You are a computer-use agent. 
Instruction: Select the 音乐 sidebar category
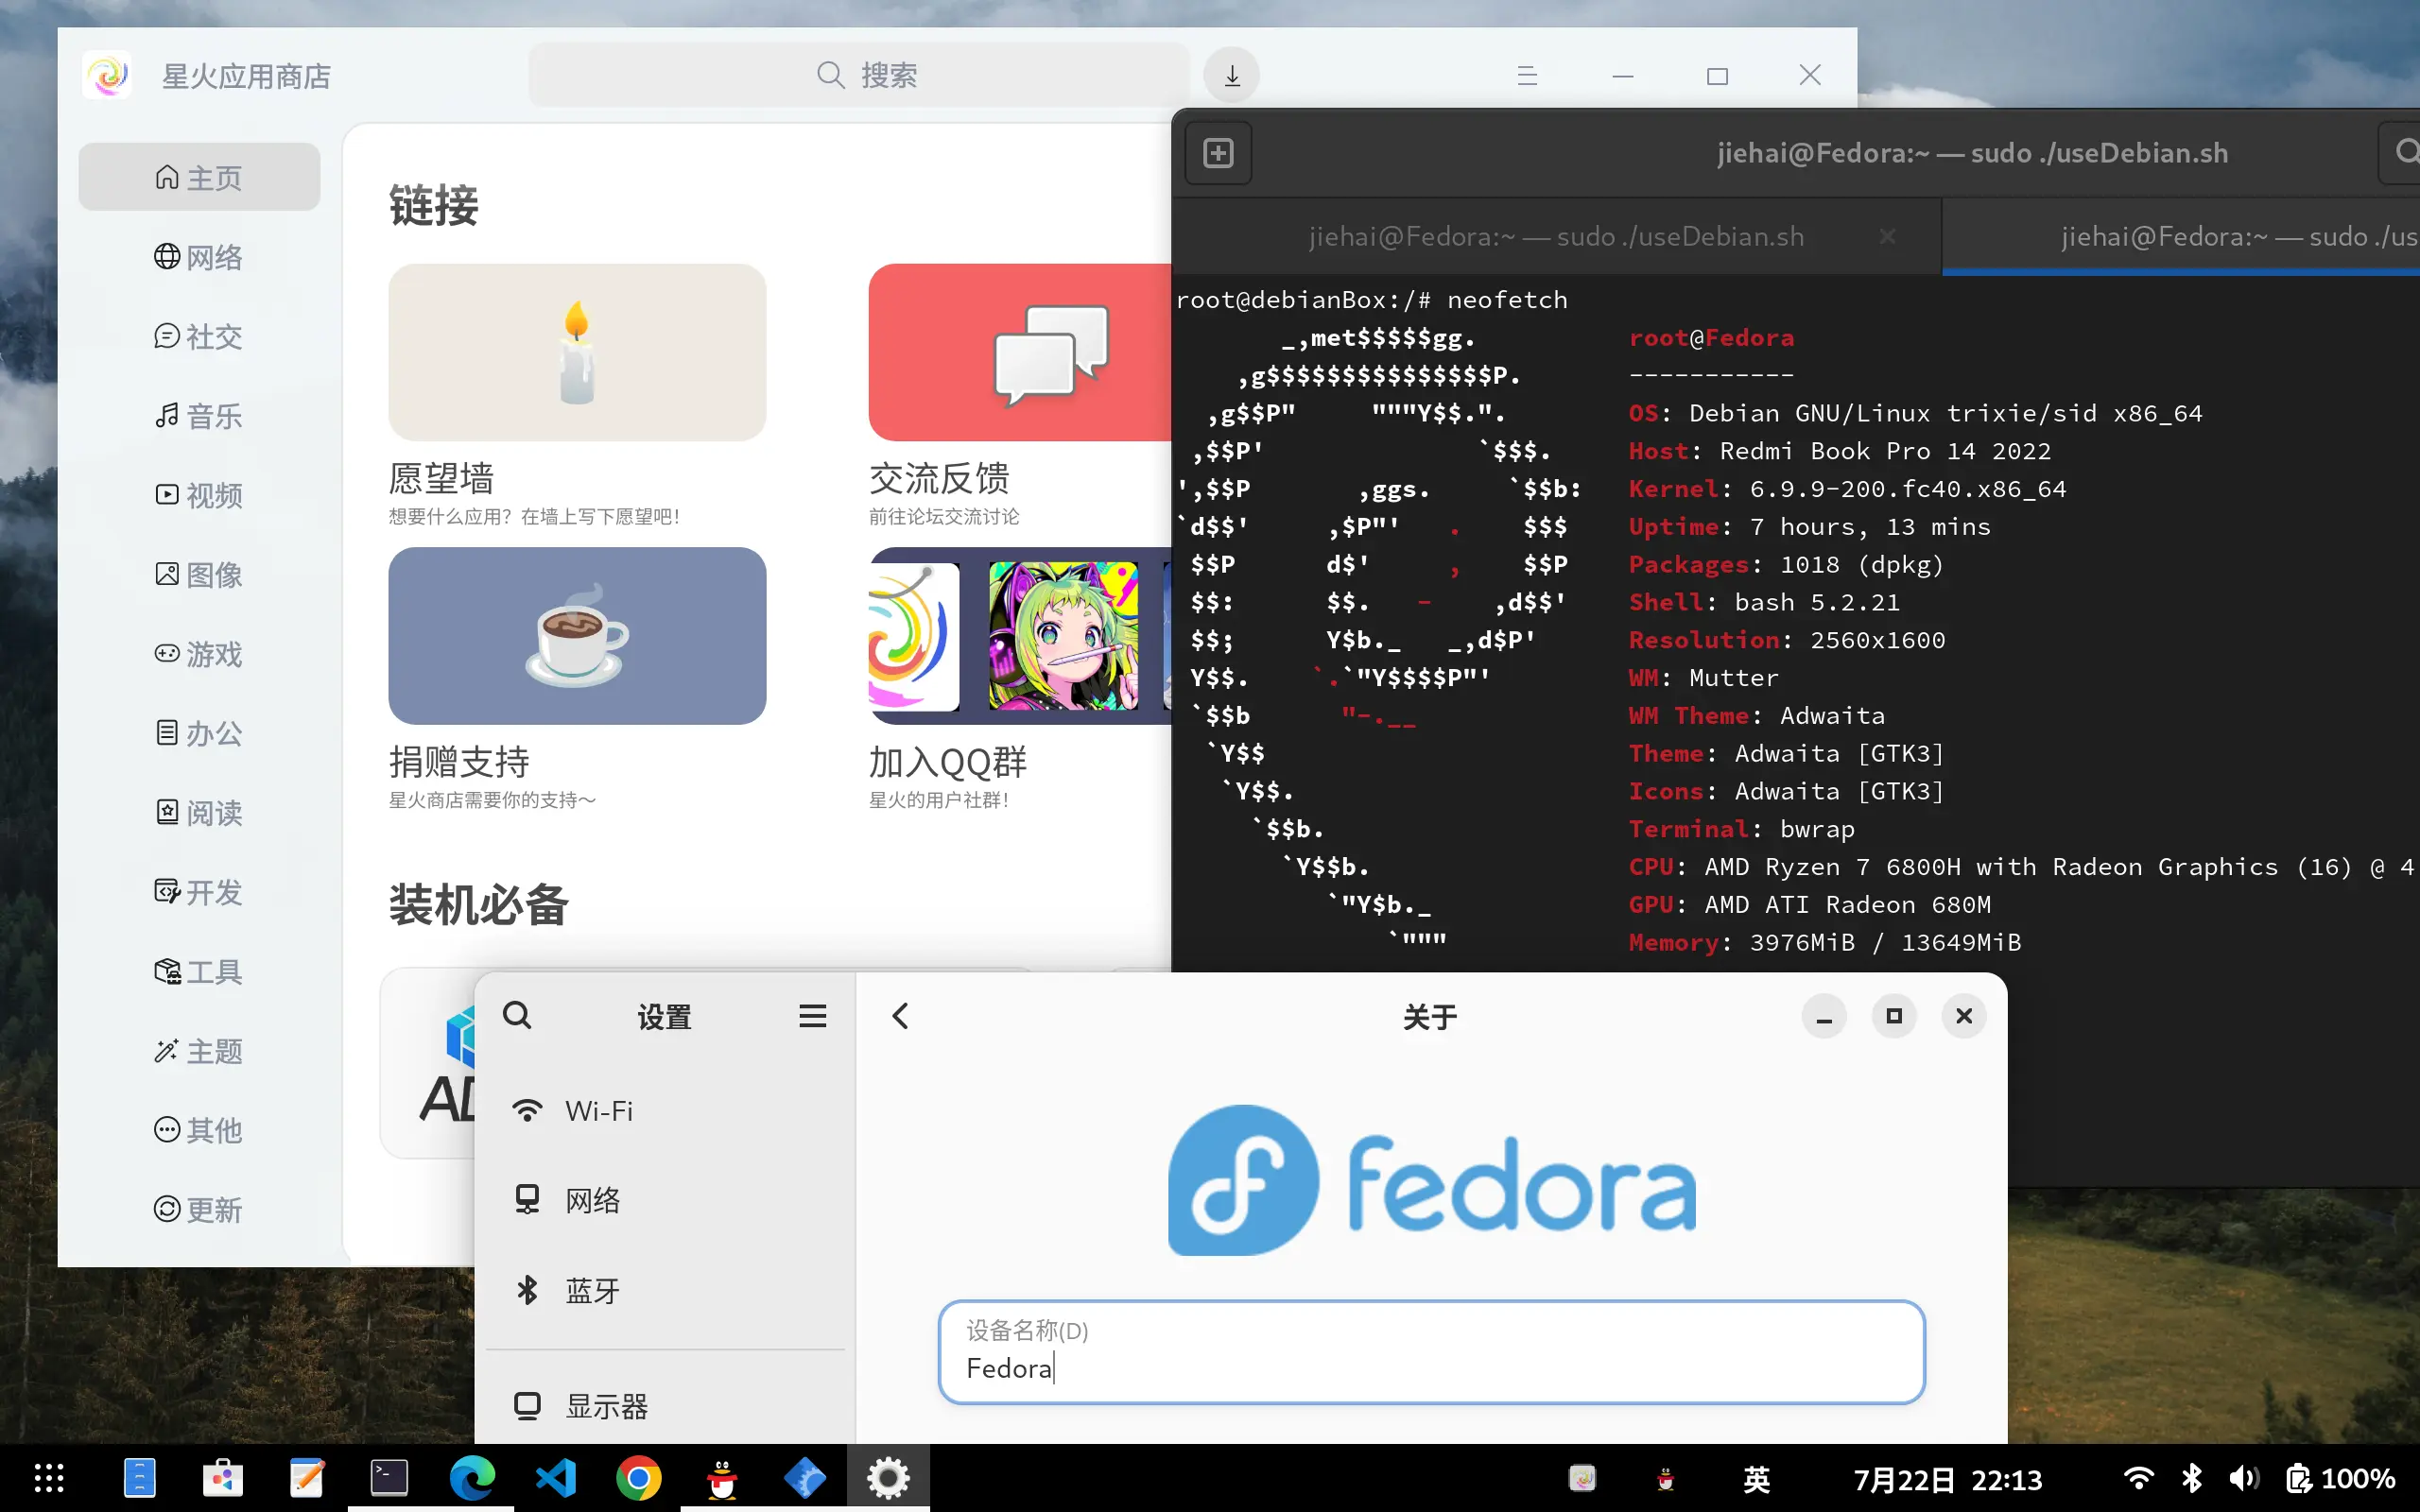pos(199,416)
